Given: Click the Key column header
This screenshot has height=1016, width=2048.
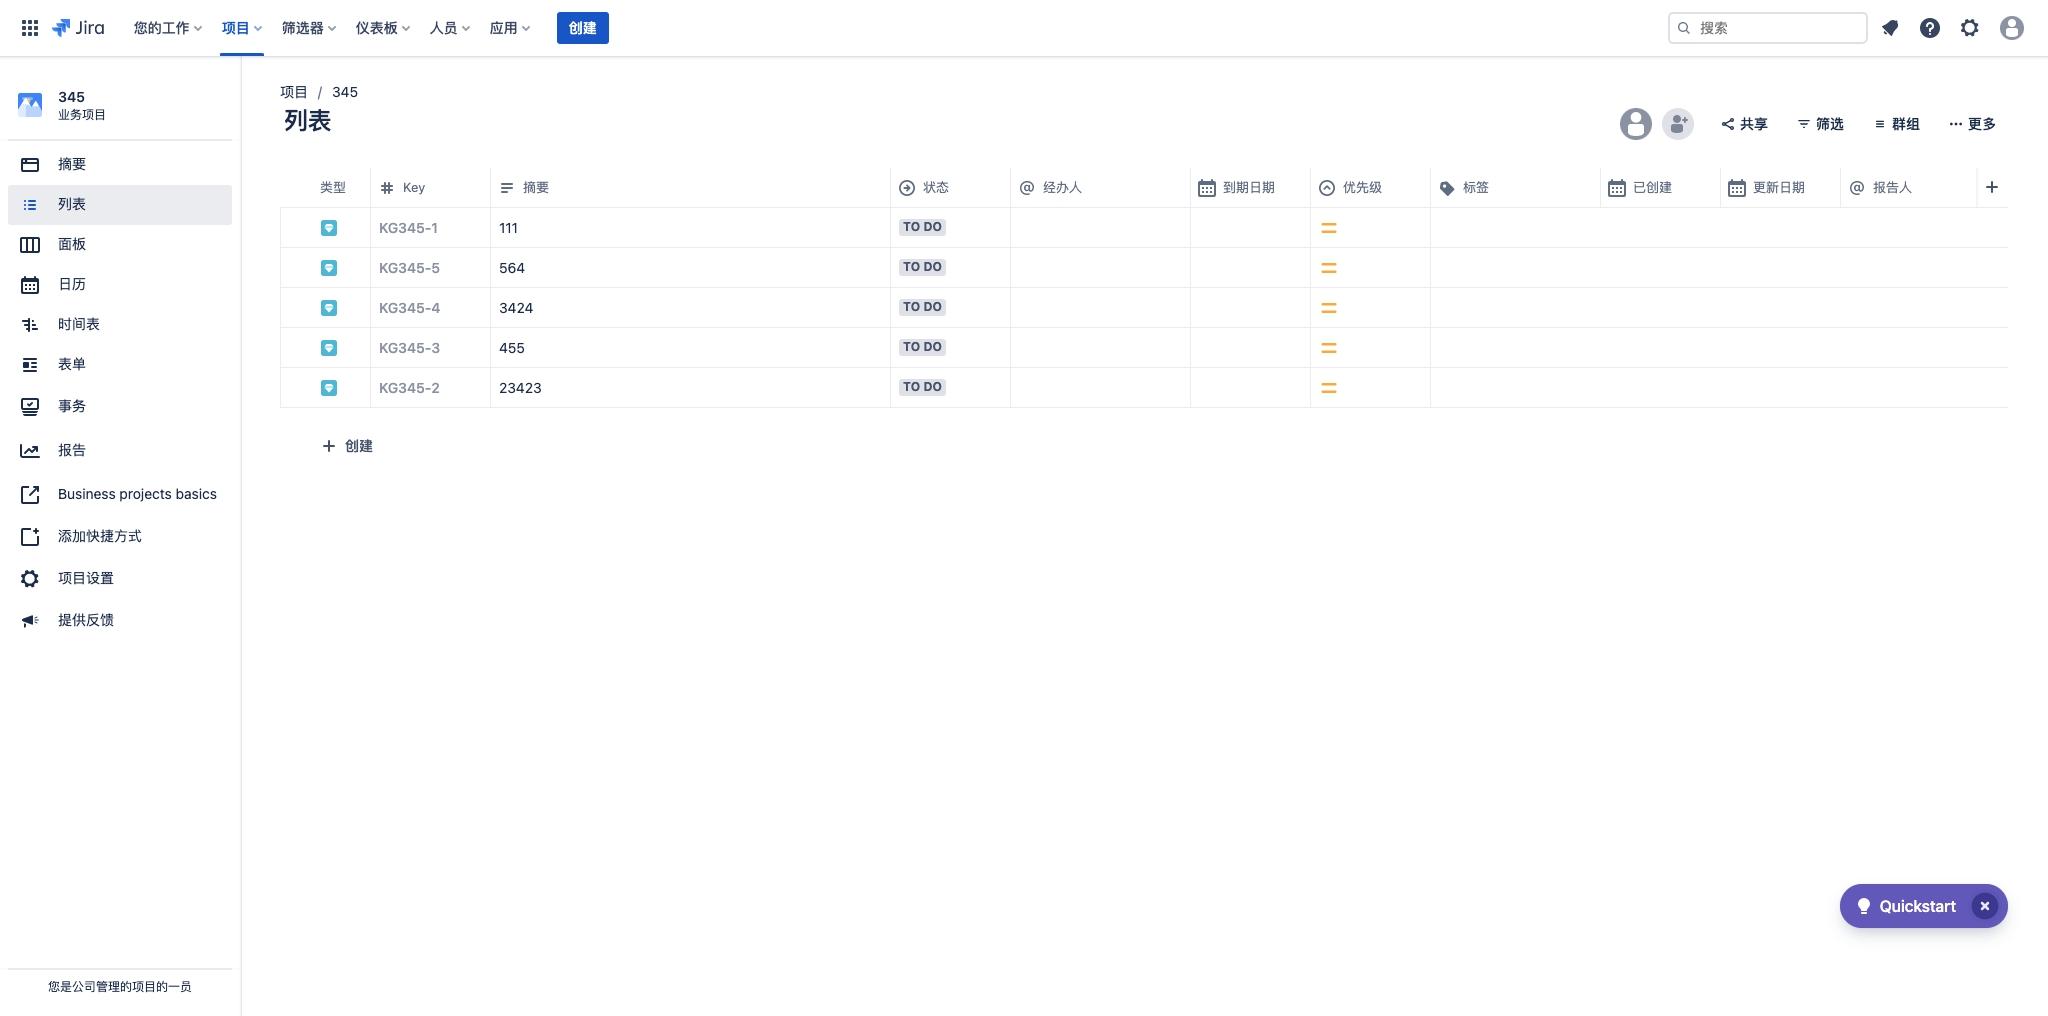Looking at the screenshot, I should coord(430,187).
